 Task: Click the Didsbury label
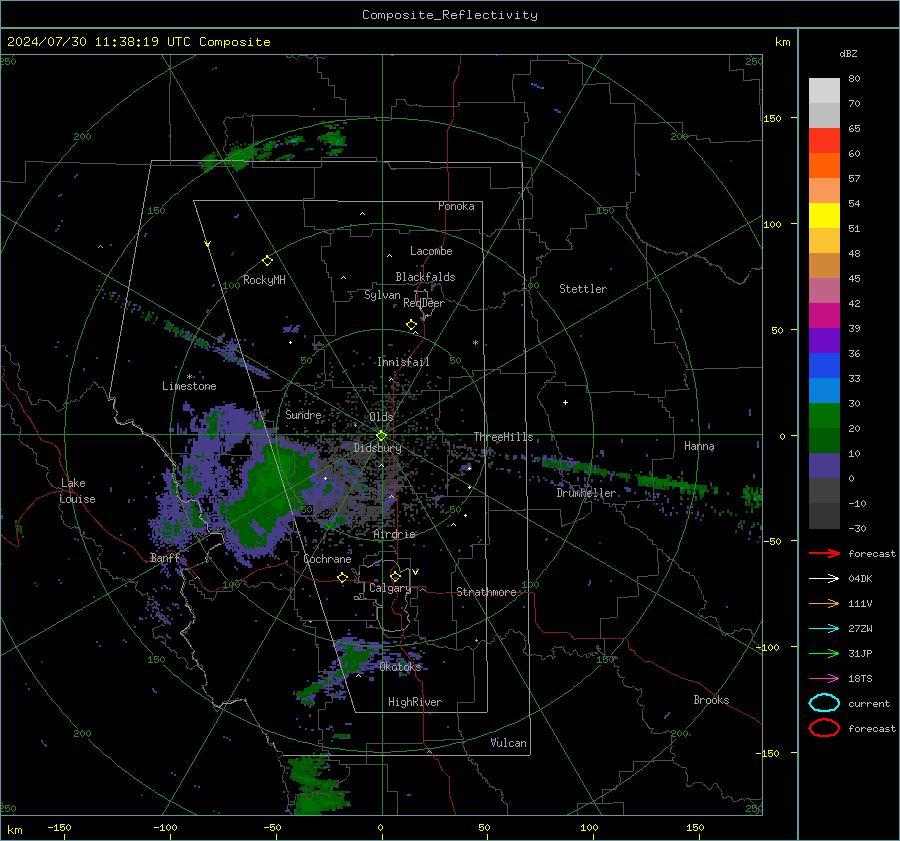[378, 448]
